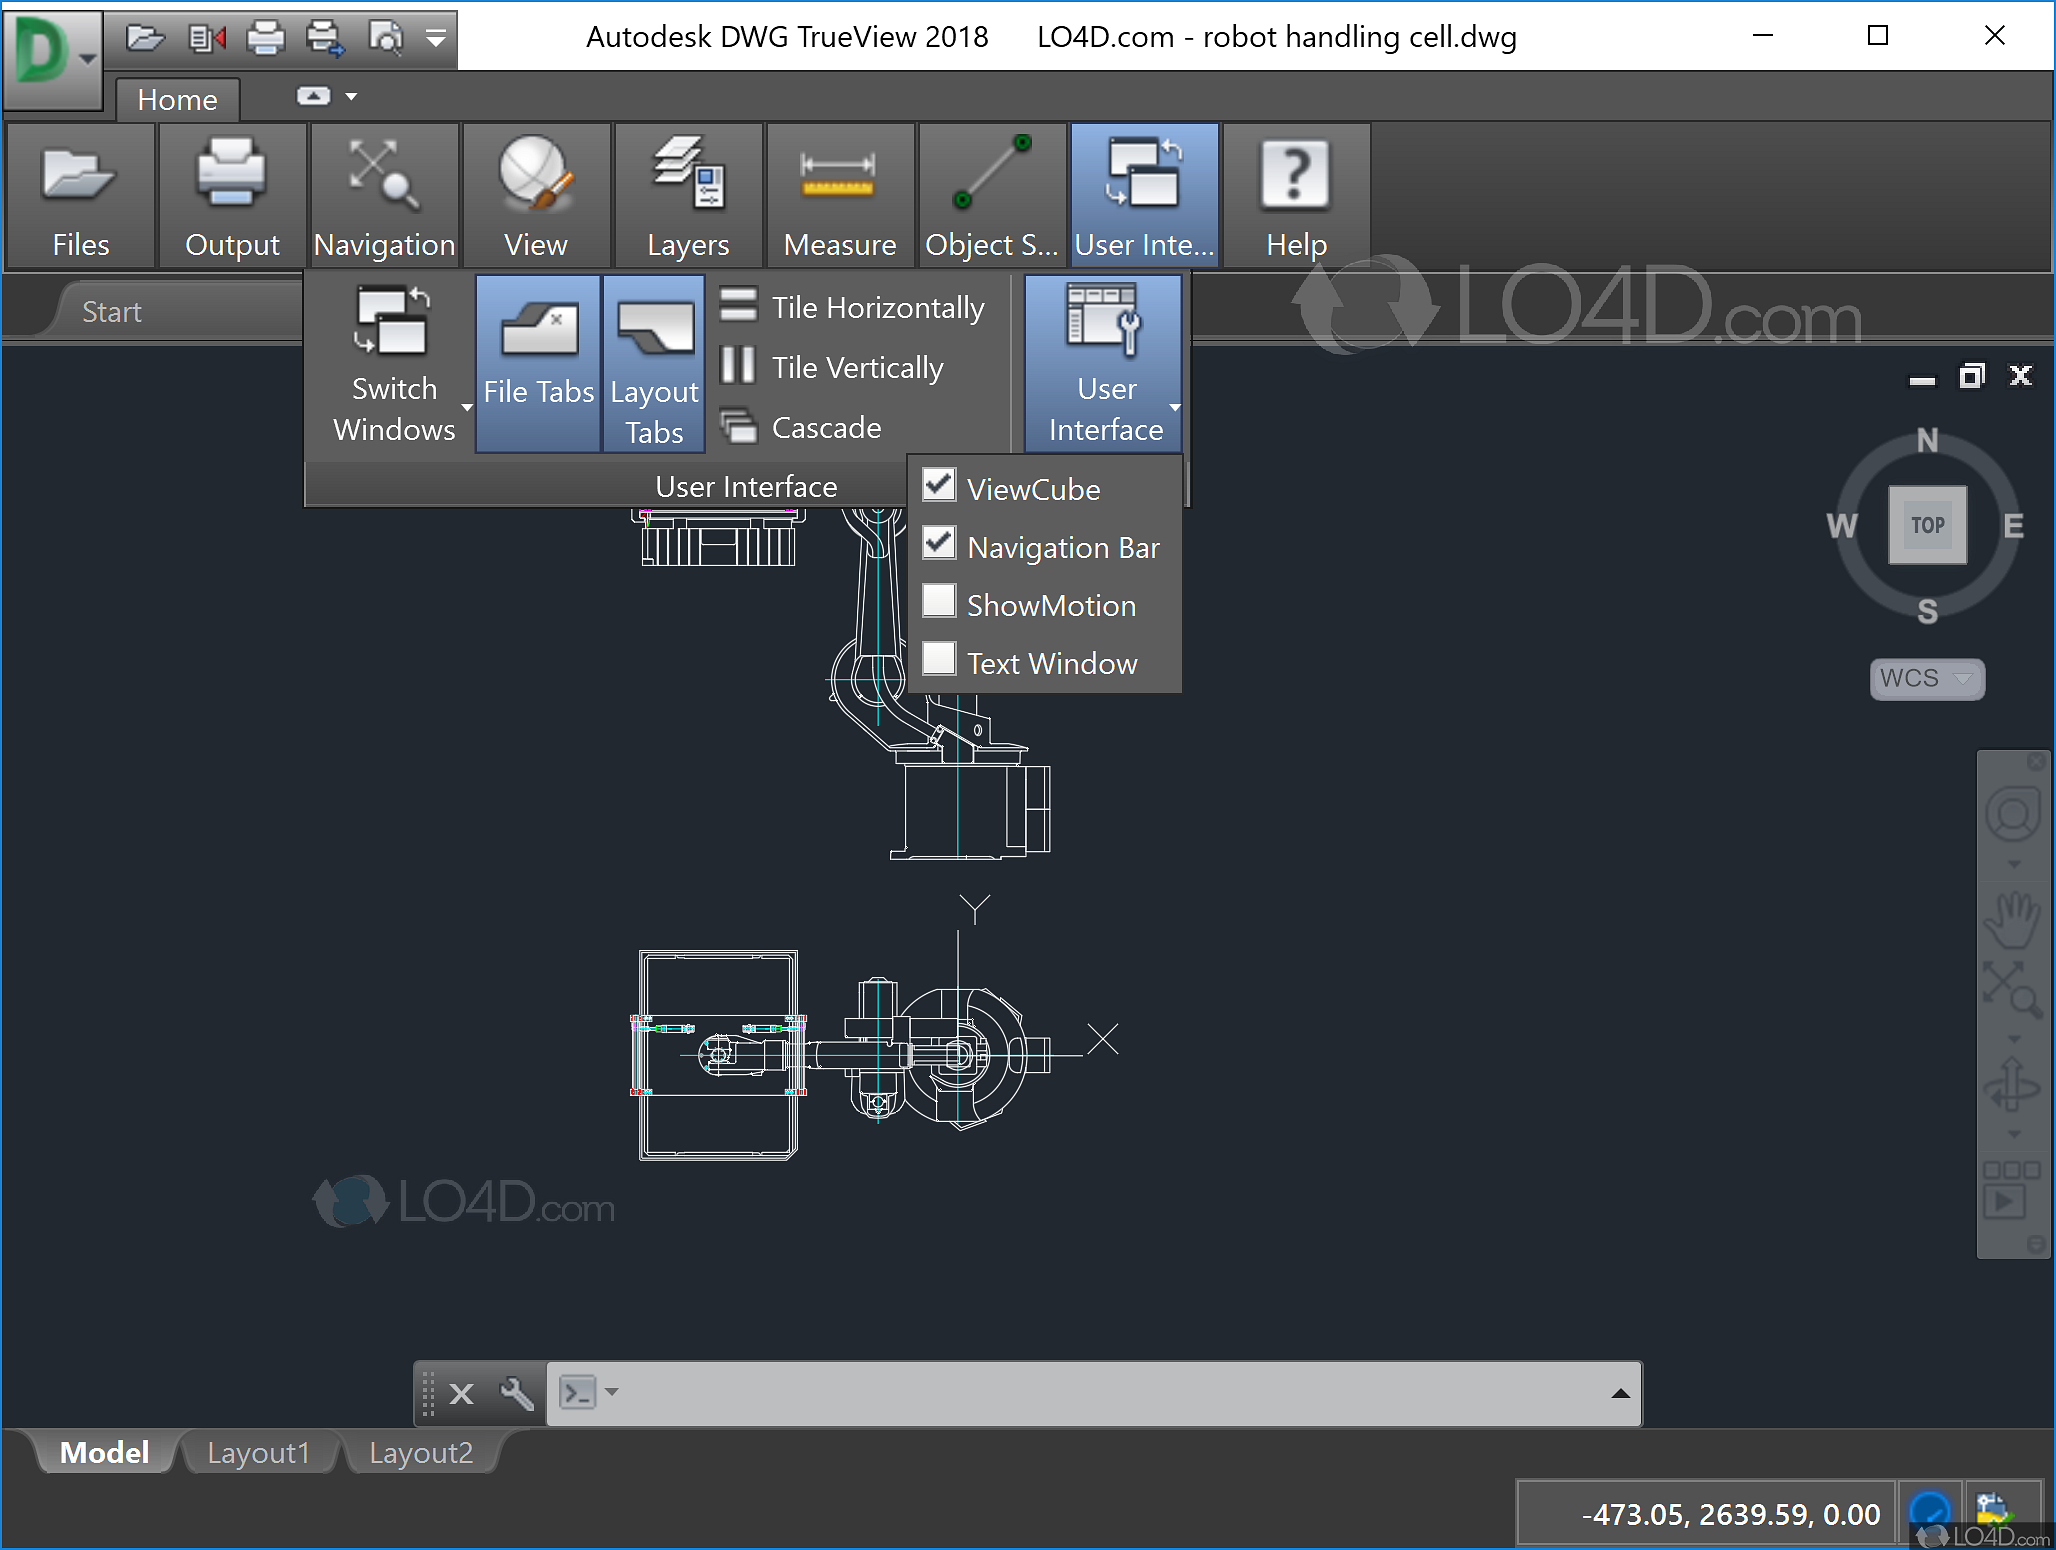Image resolution: width=2056 pixels, height=1550 pixels.
Task: Open a drawing with the Open file icon
Action: pyautogui.click(x=147, y=37)
